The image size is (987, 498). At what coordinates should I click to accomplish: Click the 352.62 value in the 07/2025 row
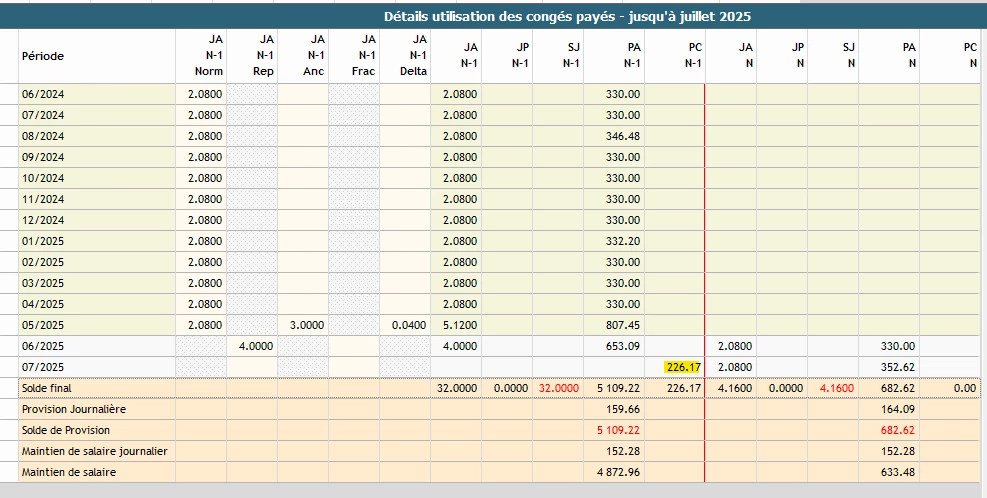[x=898, y=367]
